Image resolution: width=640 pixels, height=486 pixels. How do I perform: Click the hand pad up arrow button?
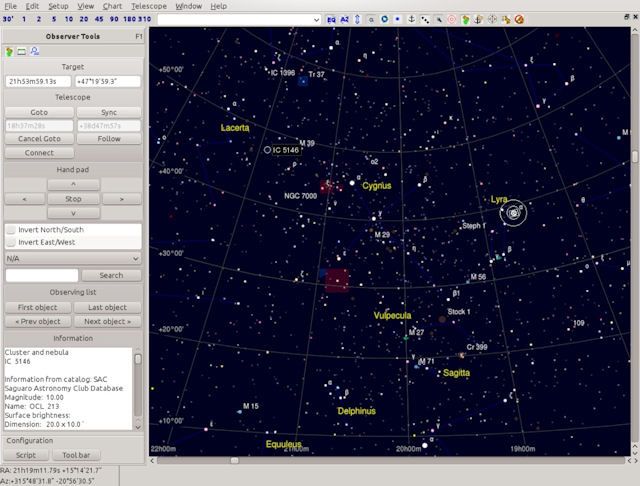[73, 184]
